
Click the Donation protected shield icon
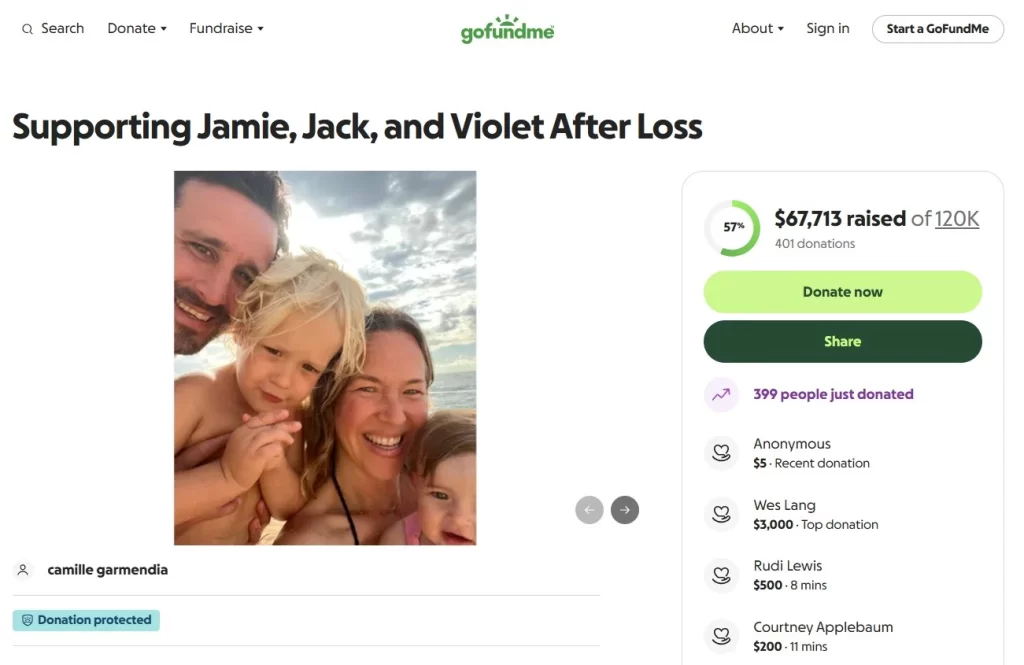point(28,620)
